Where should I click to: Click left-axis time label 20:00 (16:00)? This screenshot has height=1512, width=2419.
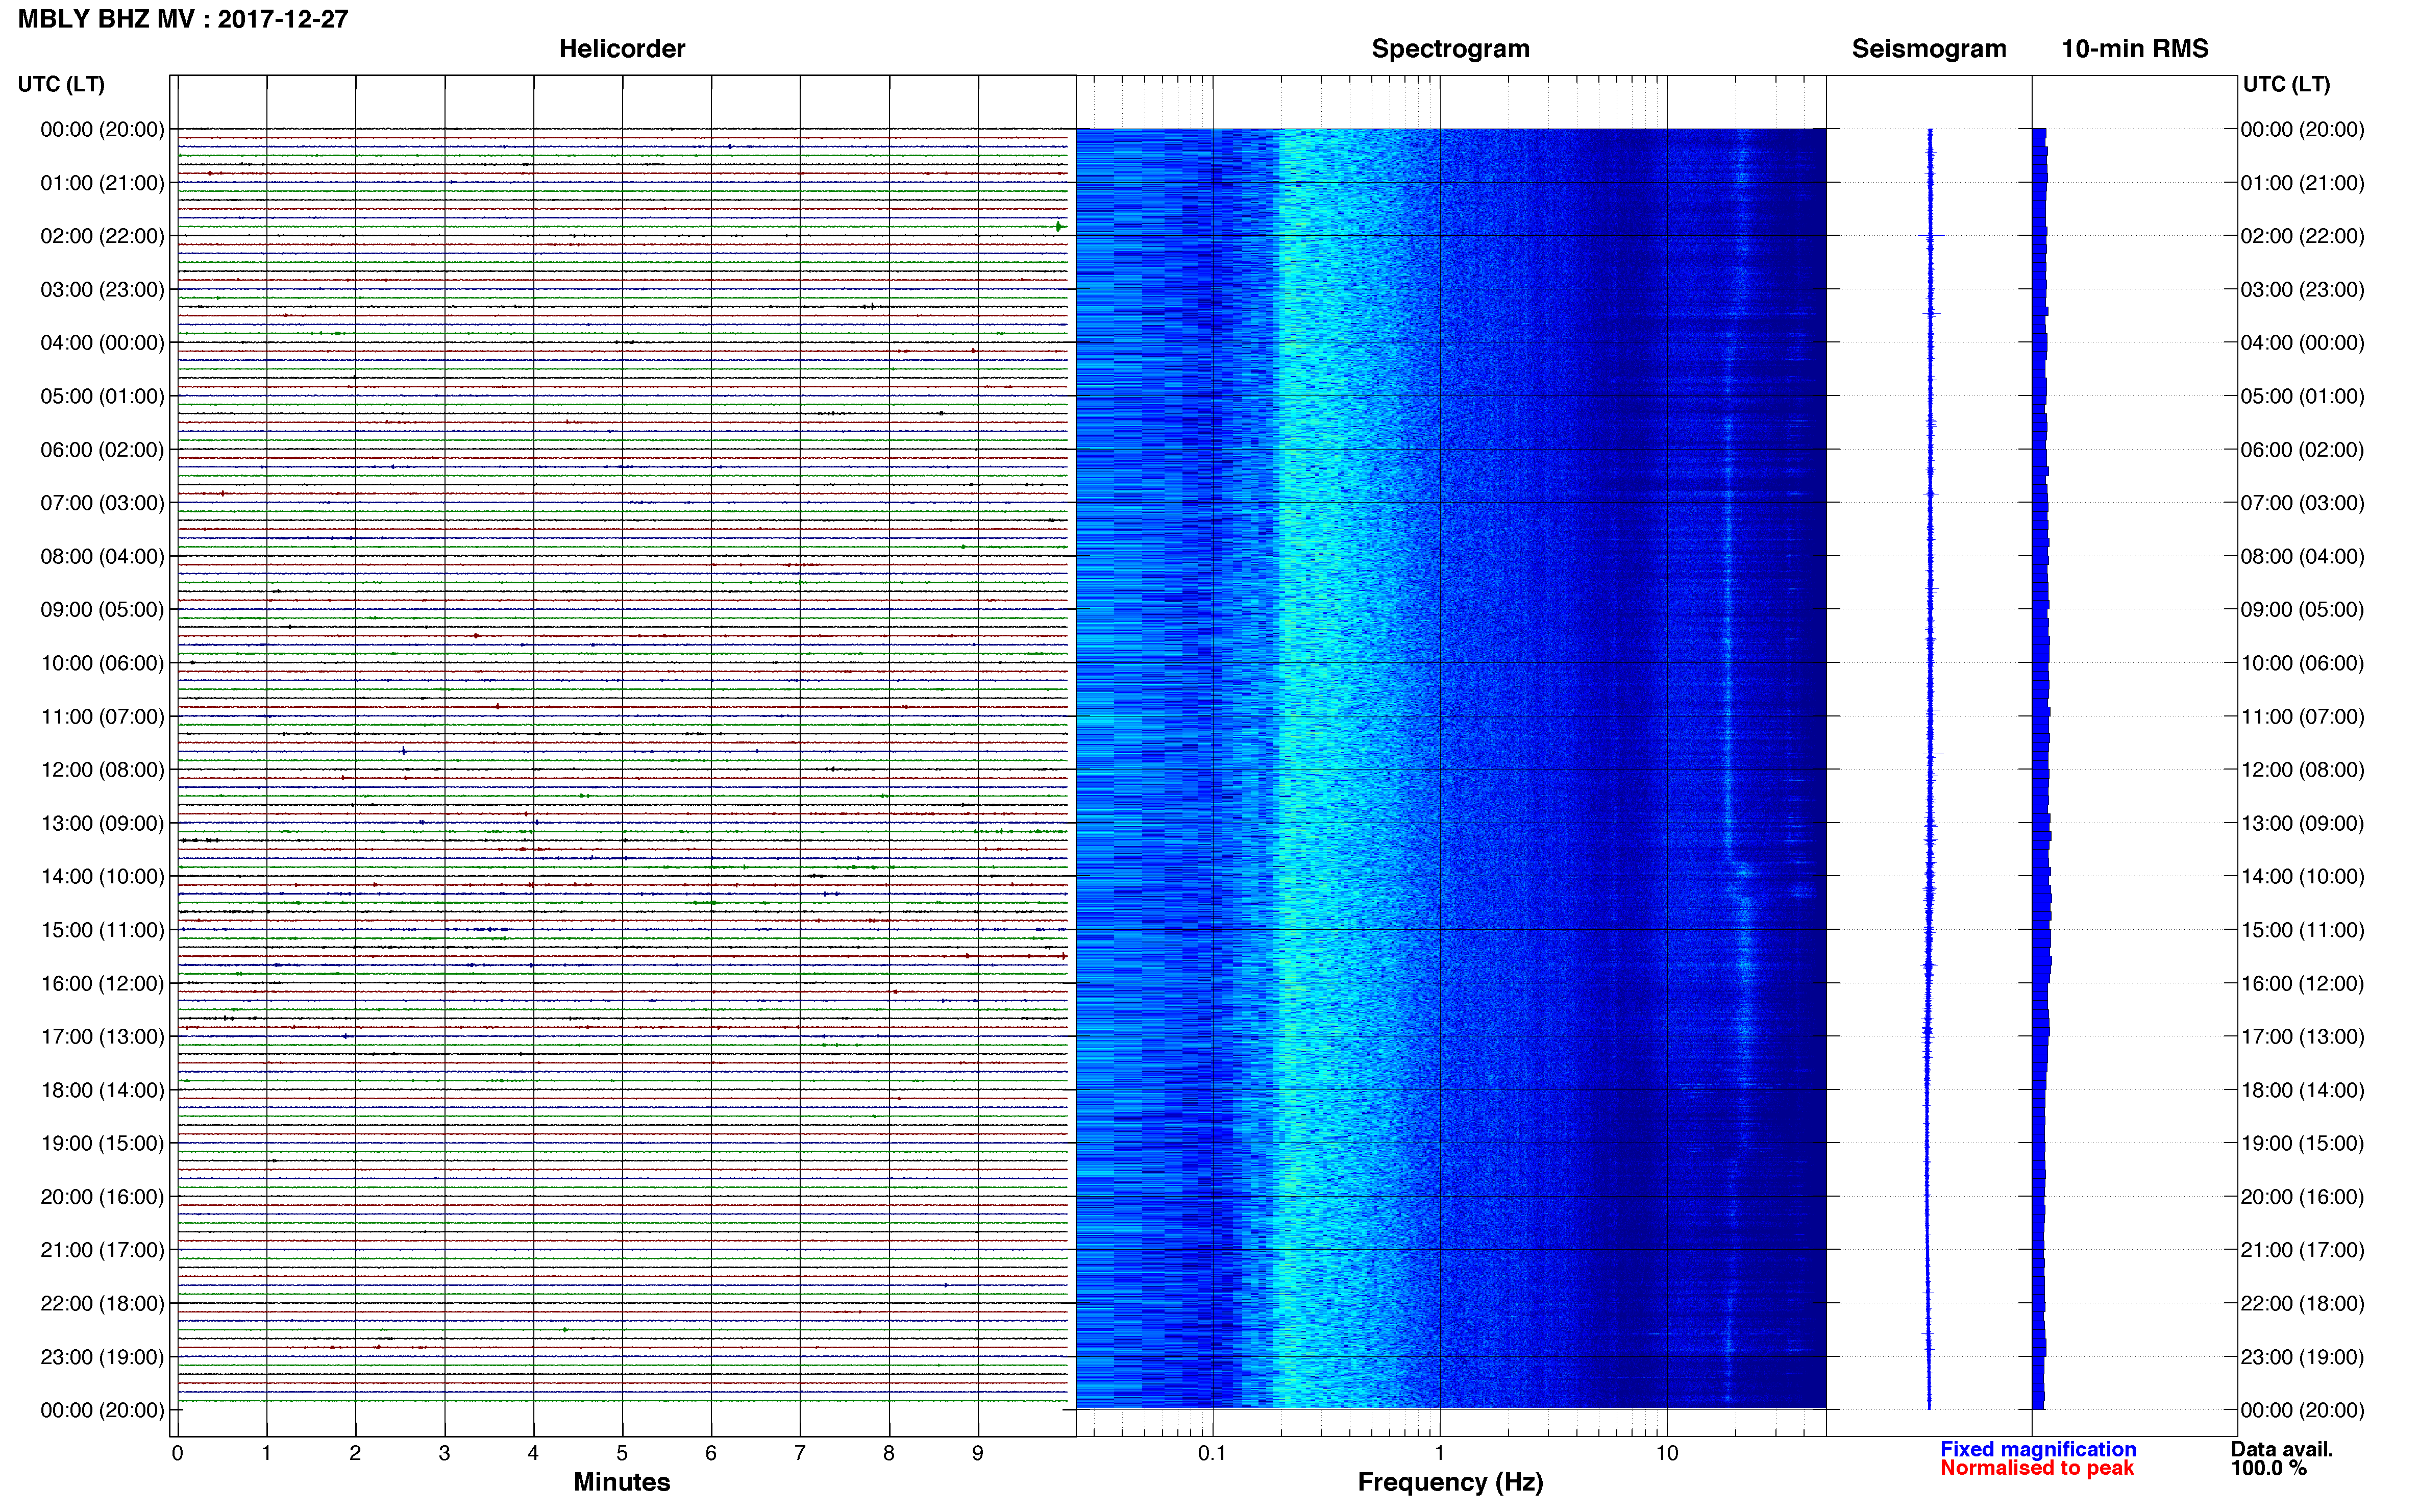[x=102, y=1197]
